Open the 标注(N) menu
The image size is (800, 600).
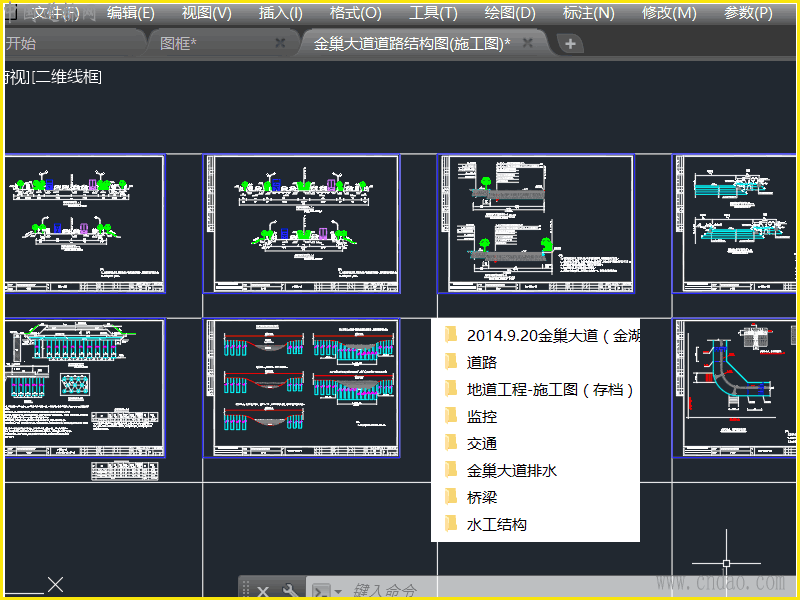pyautogui.click(x=588, y=13)
